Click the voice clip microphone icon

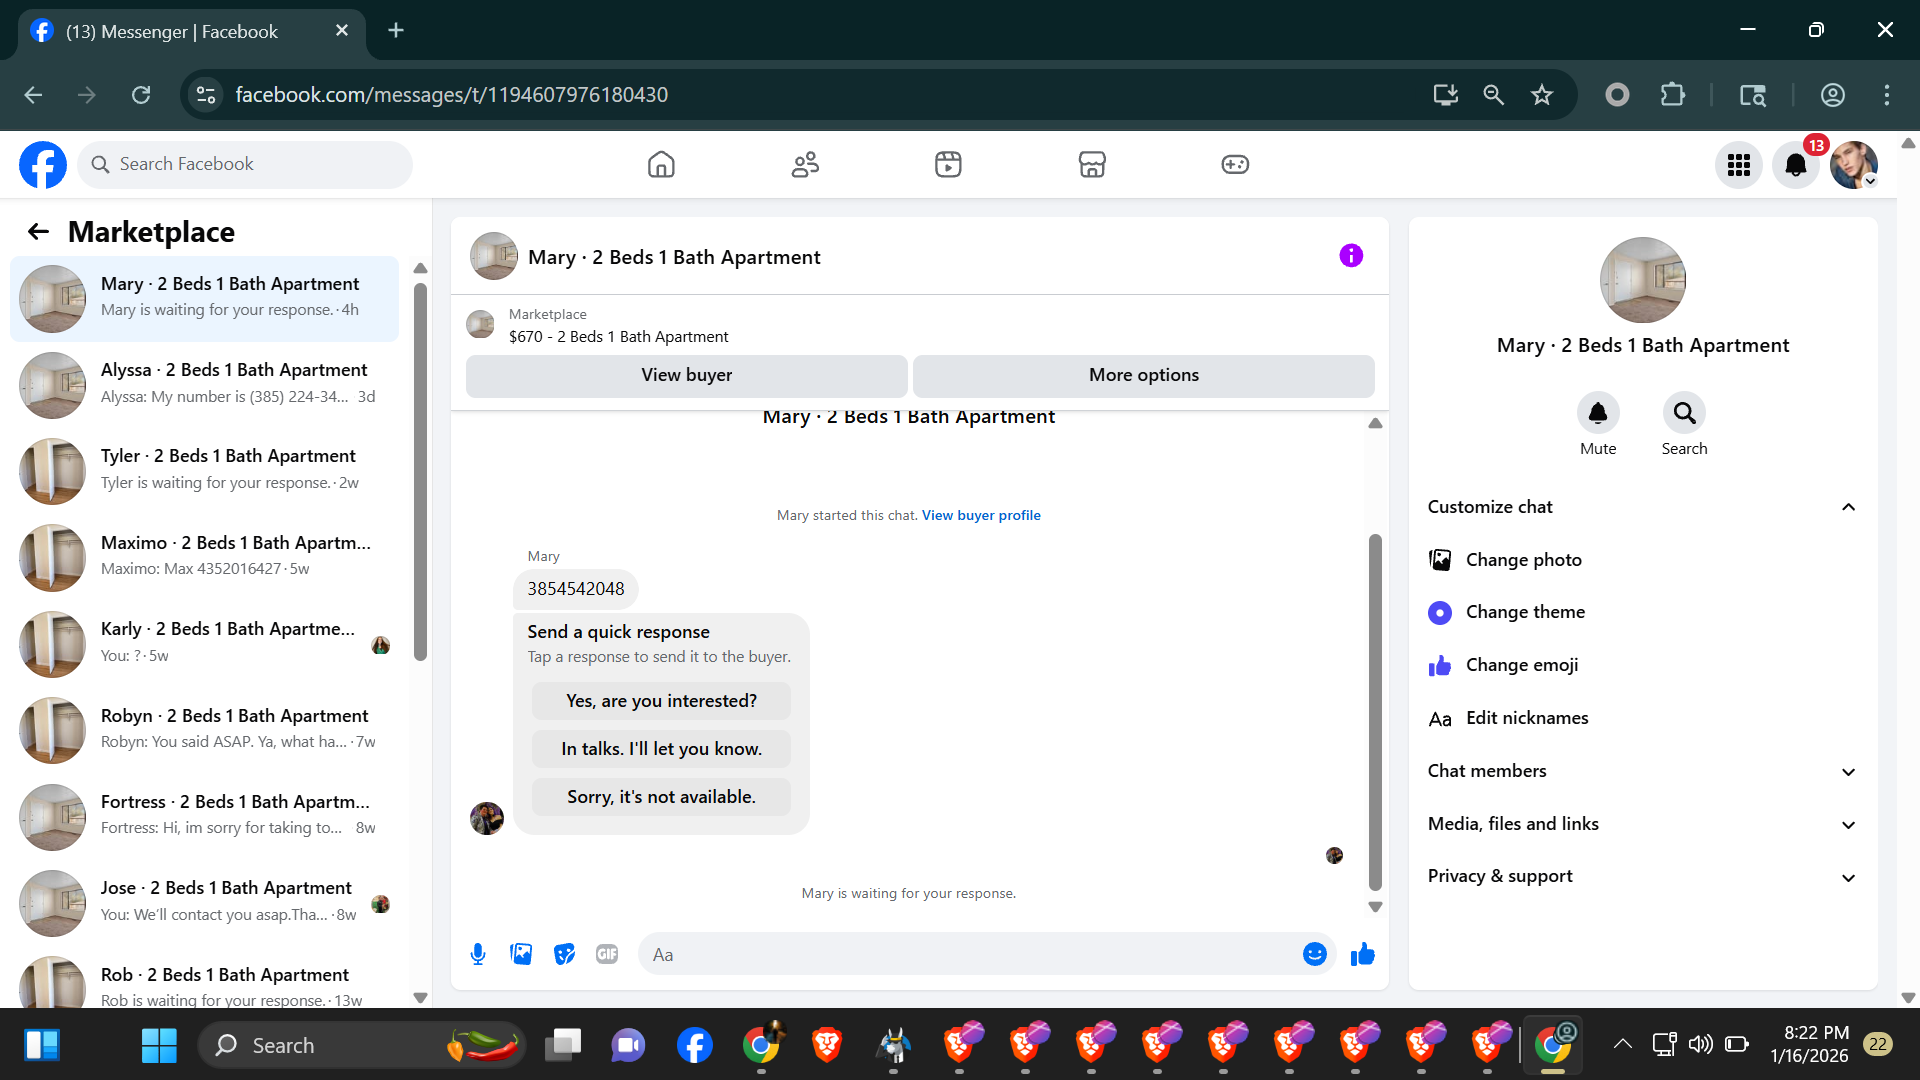[478, 954]
